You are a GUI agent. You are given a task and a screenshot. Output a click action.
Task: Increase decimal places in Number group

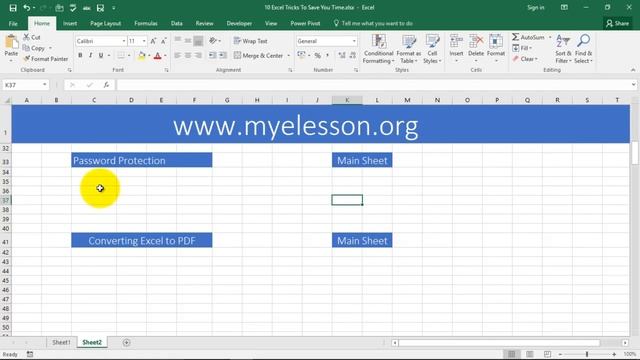[x=342, y=55]
